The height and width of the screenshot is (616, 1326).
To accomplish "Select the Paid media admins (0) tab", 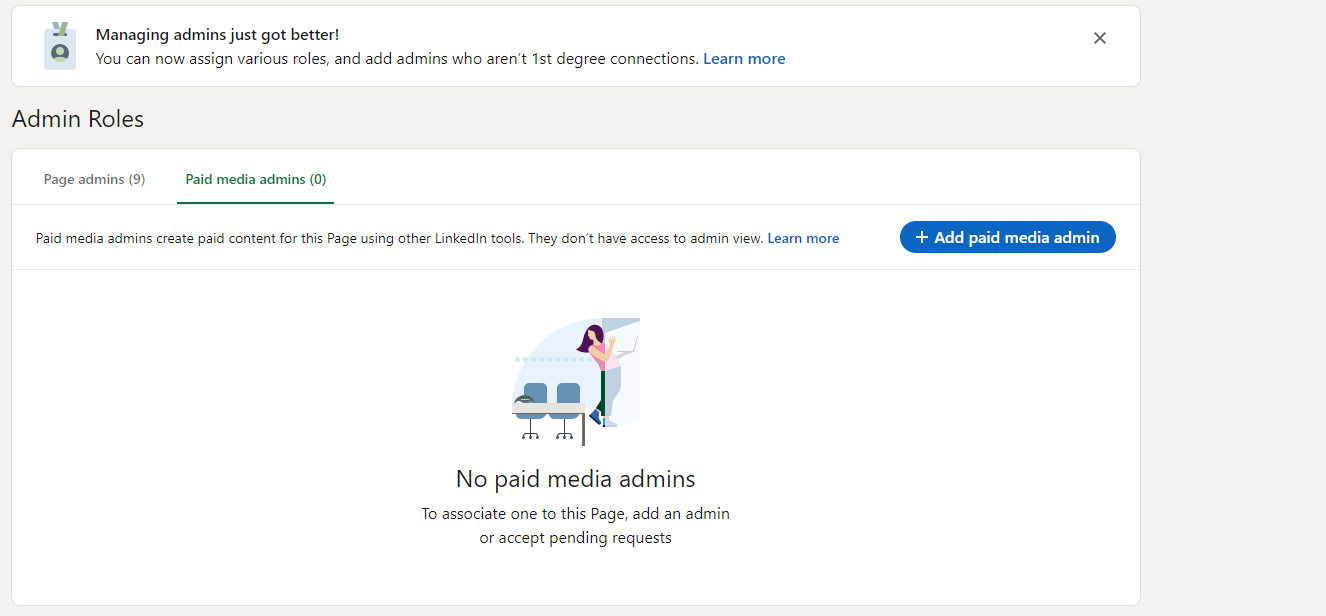I will pos(256,179).
